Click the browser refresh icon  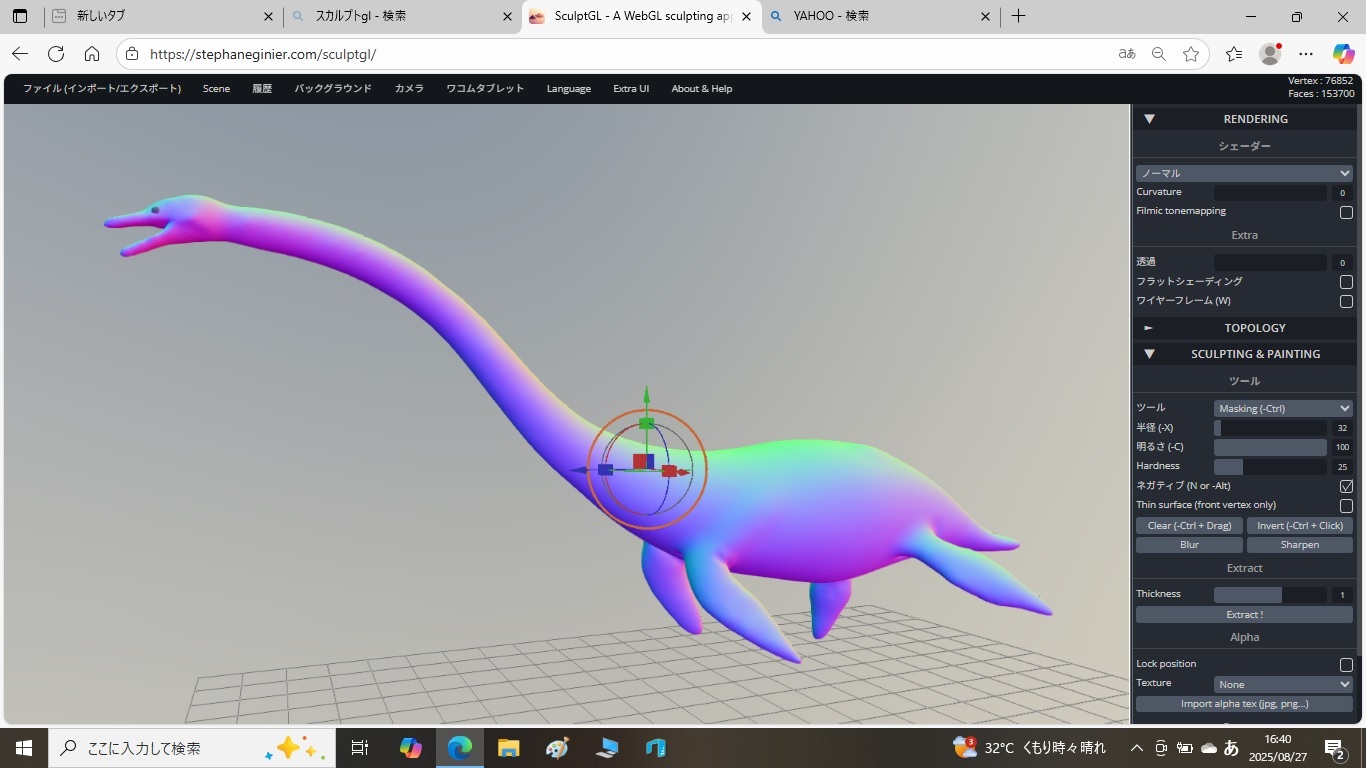pyautogui.click(x=56, y=54)
